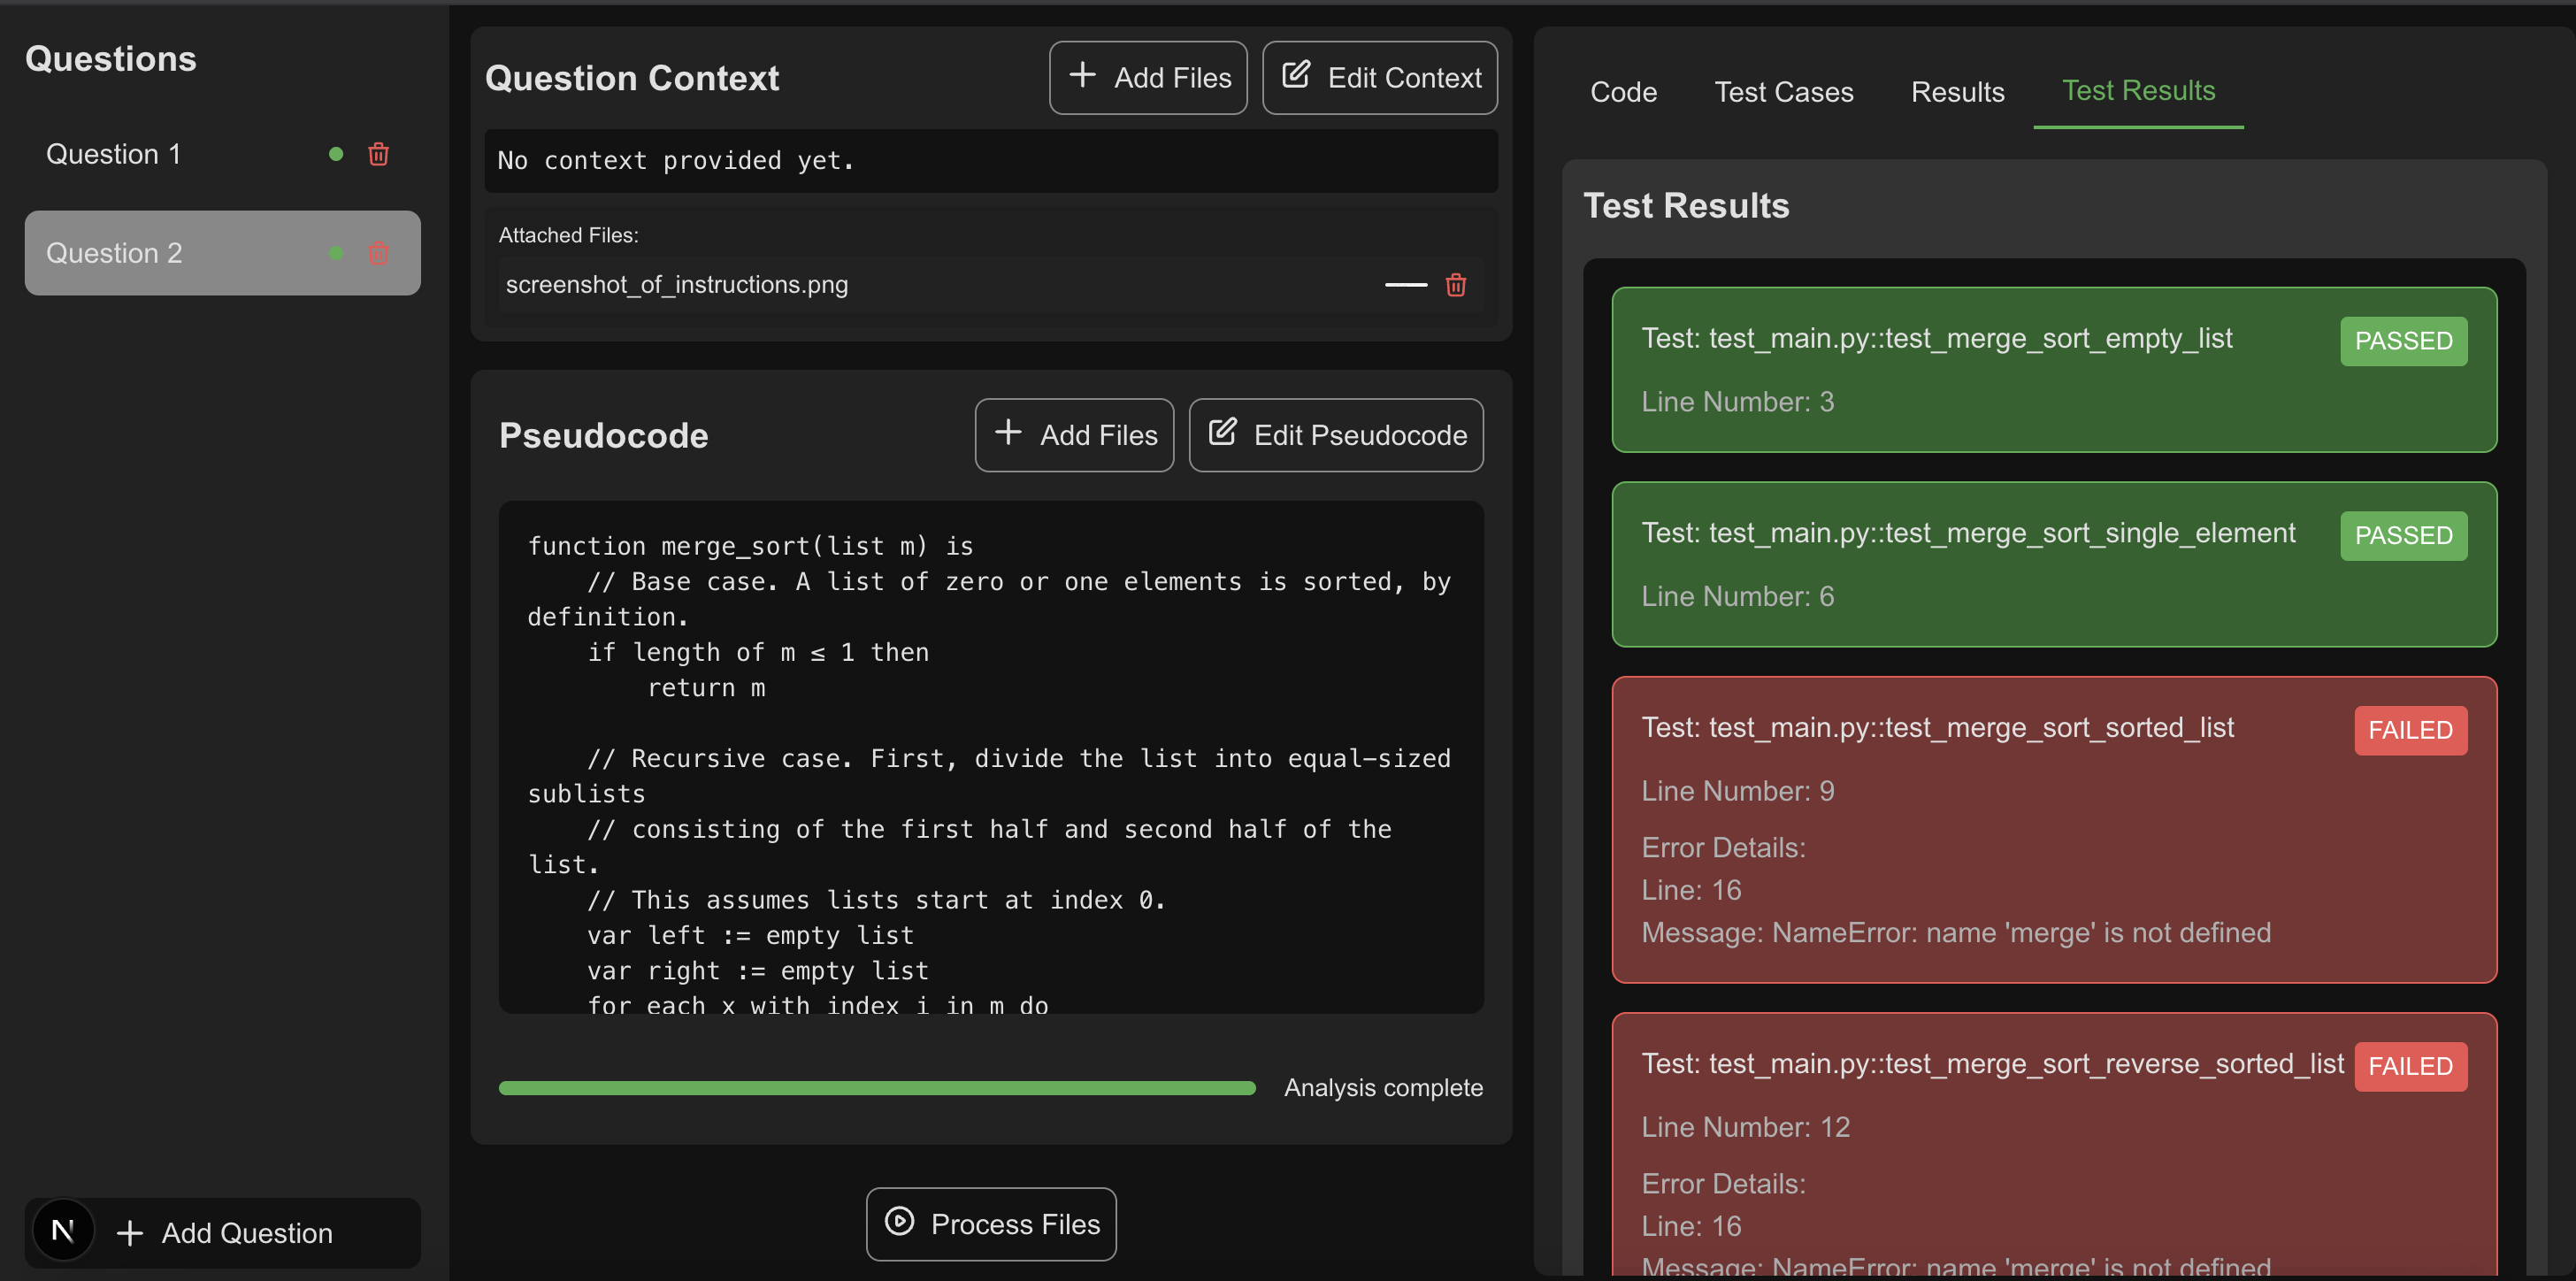Screen dimensions: 2576x1281
Task: Open the Test Cases tab
Action: click(x=1783, y=92)
